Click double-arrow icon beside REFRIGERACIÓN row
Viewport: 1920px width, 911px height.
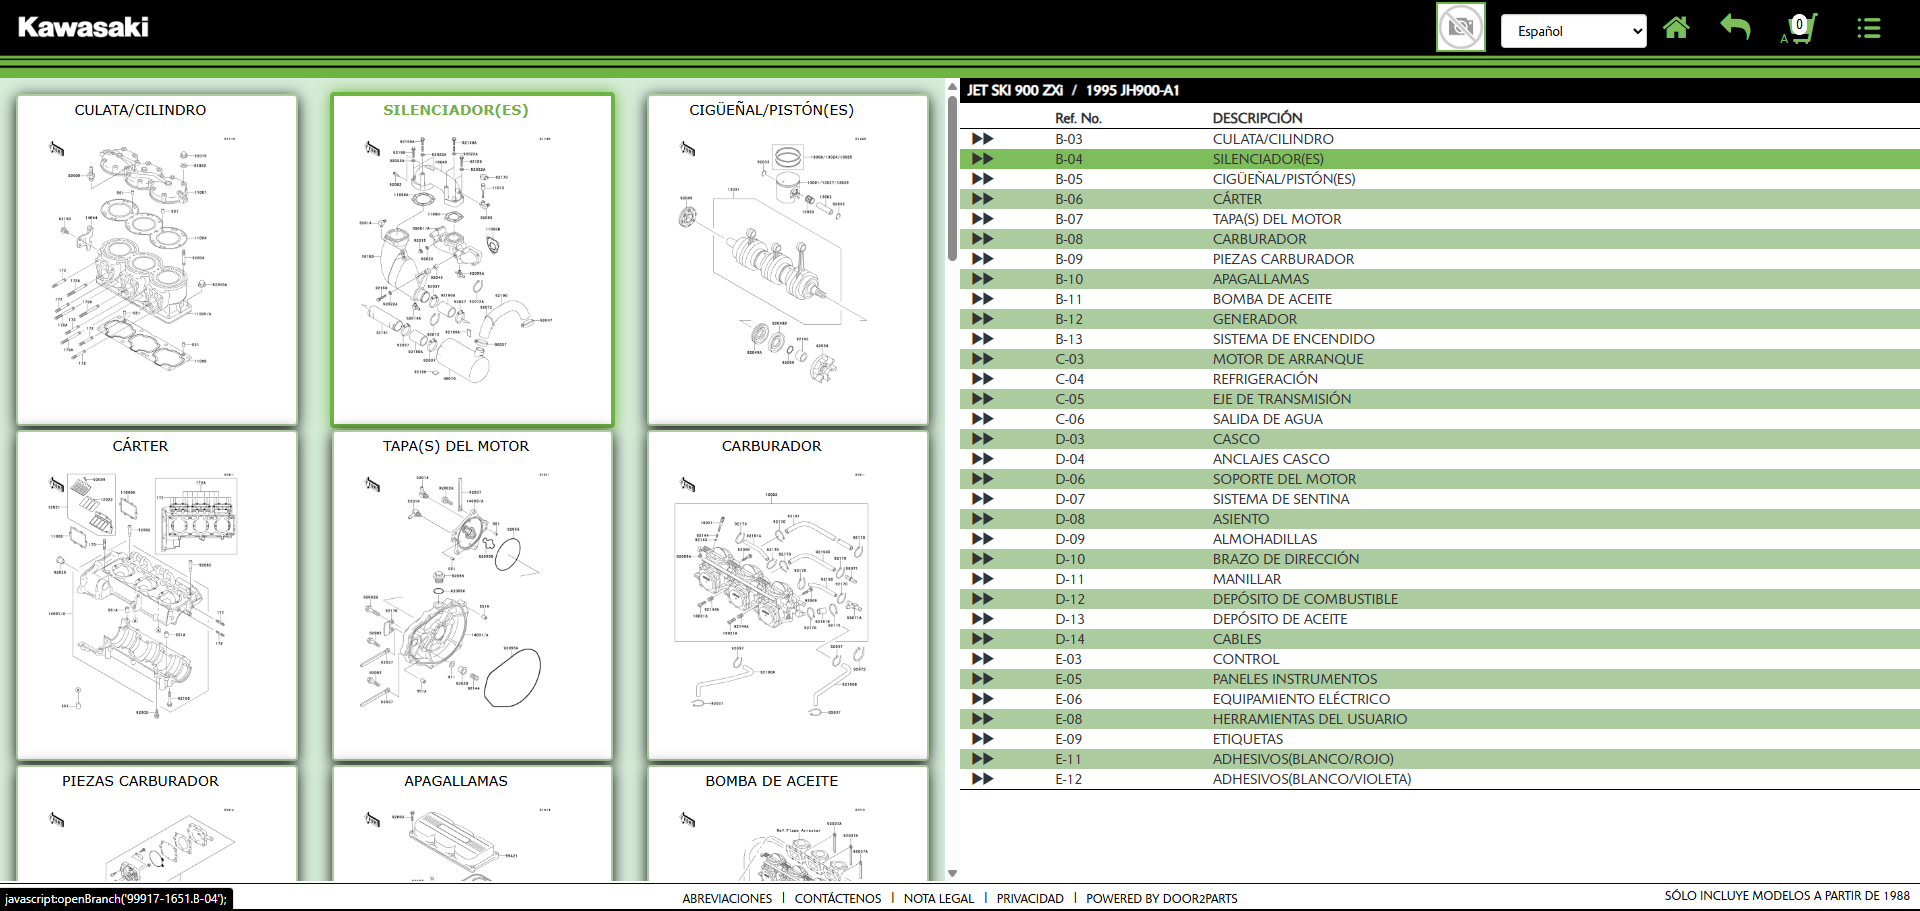coord(982,379)
